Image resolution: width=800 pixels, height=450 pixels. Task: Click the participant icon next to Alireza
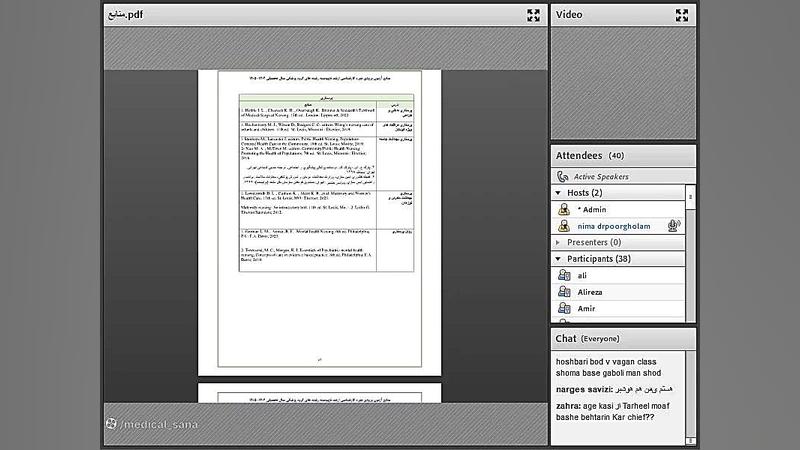click(564, 291)
